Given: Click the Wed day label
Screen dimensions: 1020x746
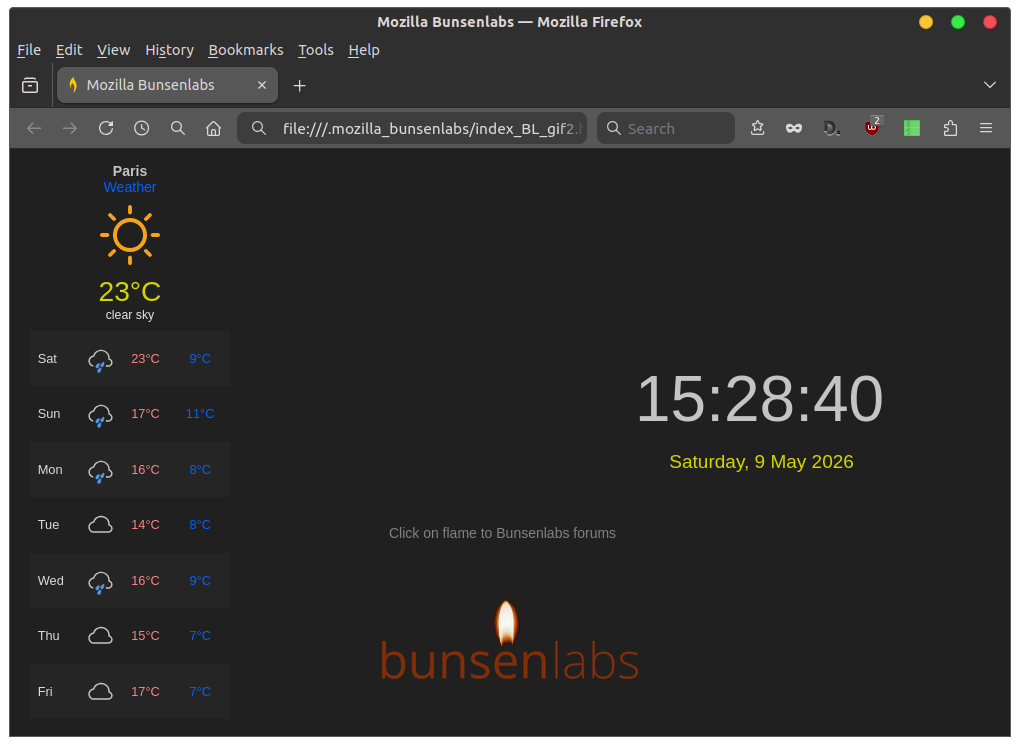Looking at the screenshot, I should [x=50, y=581].
